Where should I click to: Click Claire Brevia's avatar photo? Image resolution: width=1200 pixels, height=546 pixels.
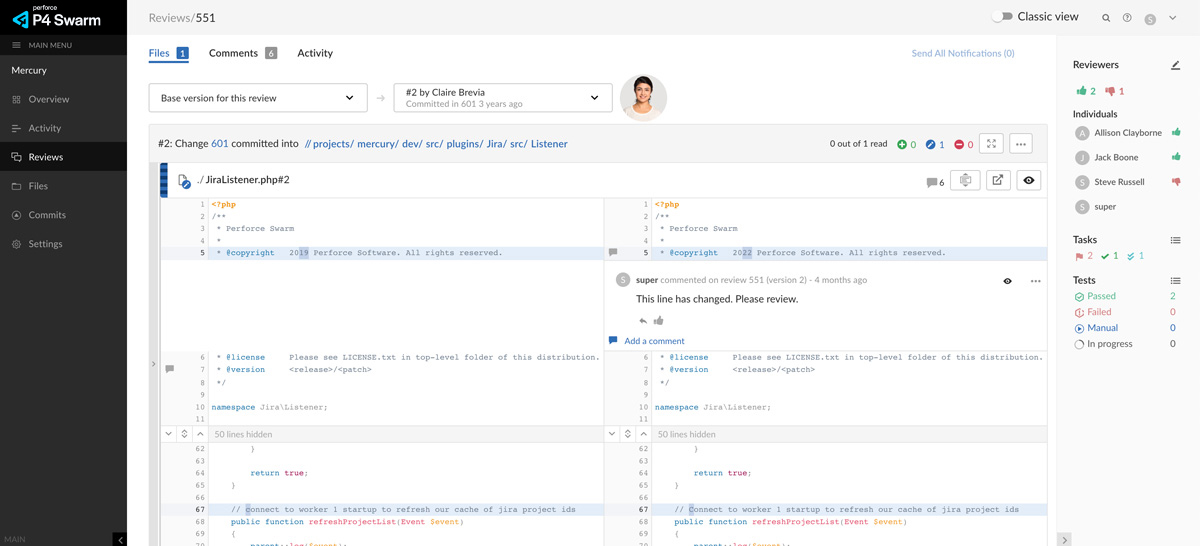(643, 98)
